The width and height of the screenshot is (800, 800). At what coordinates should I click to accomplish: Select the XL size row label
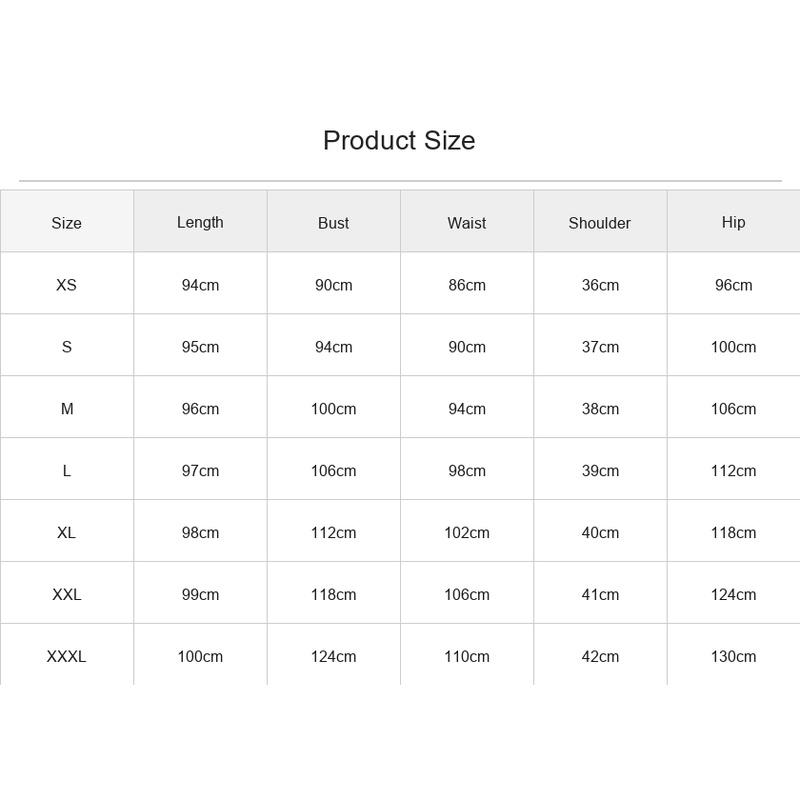[66, 533]
